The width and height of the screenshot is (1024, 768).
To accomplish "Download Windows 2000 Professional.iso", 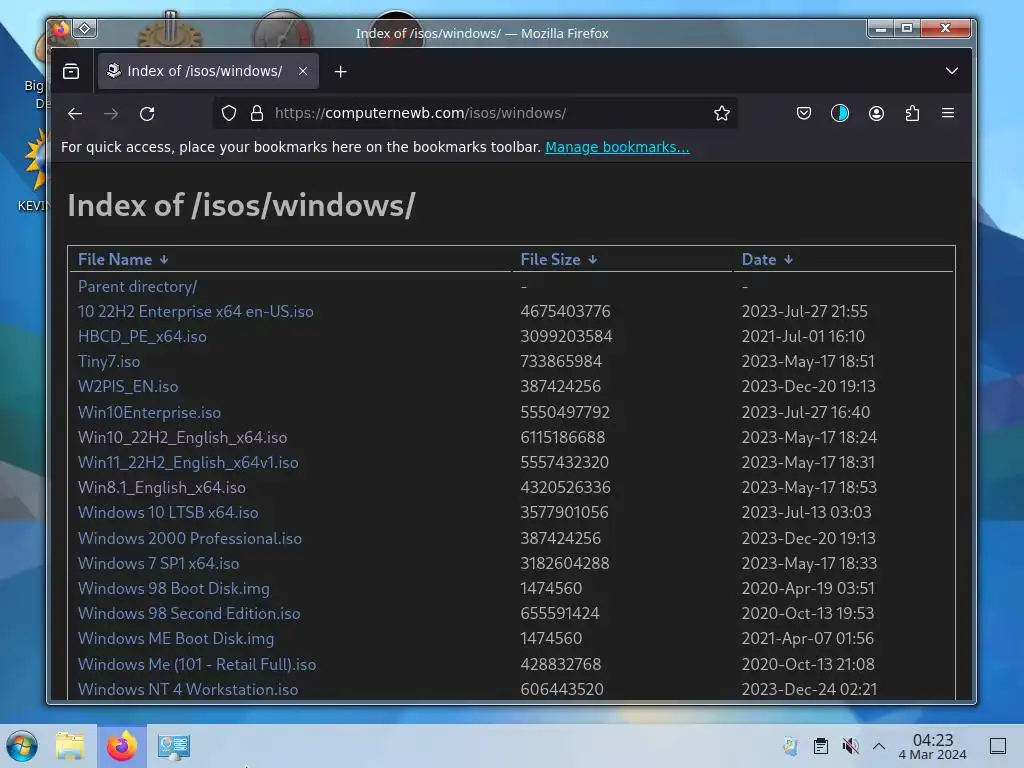I will (x=189, y=538).
